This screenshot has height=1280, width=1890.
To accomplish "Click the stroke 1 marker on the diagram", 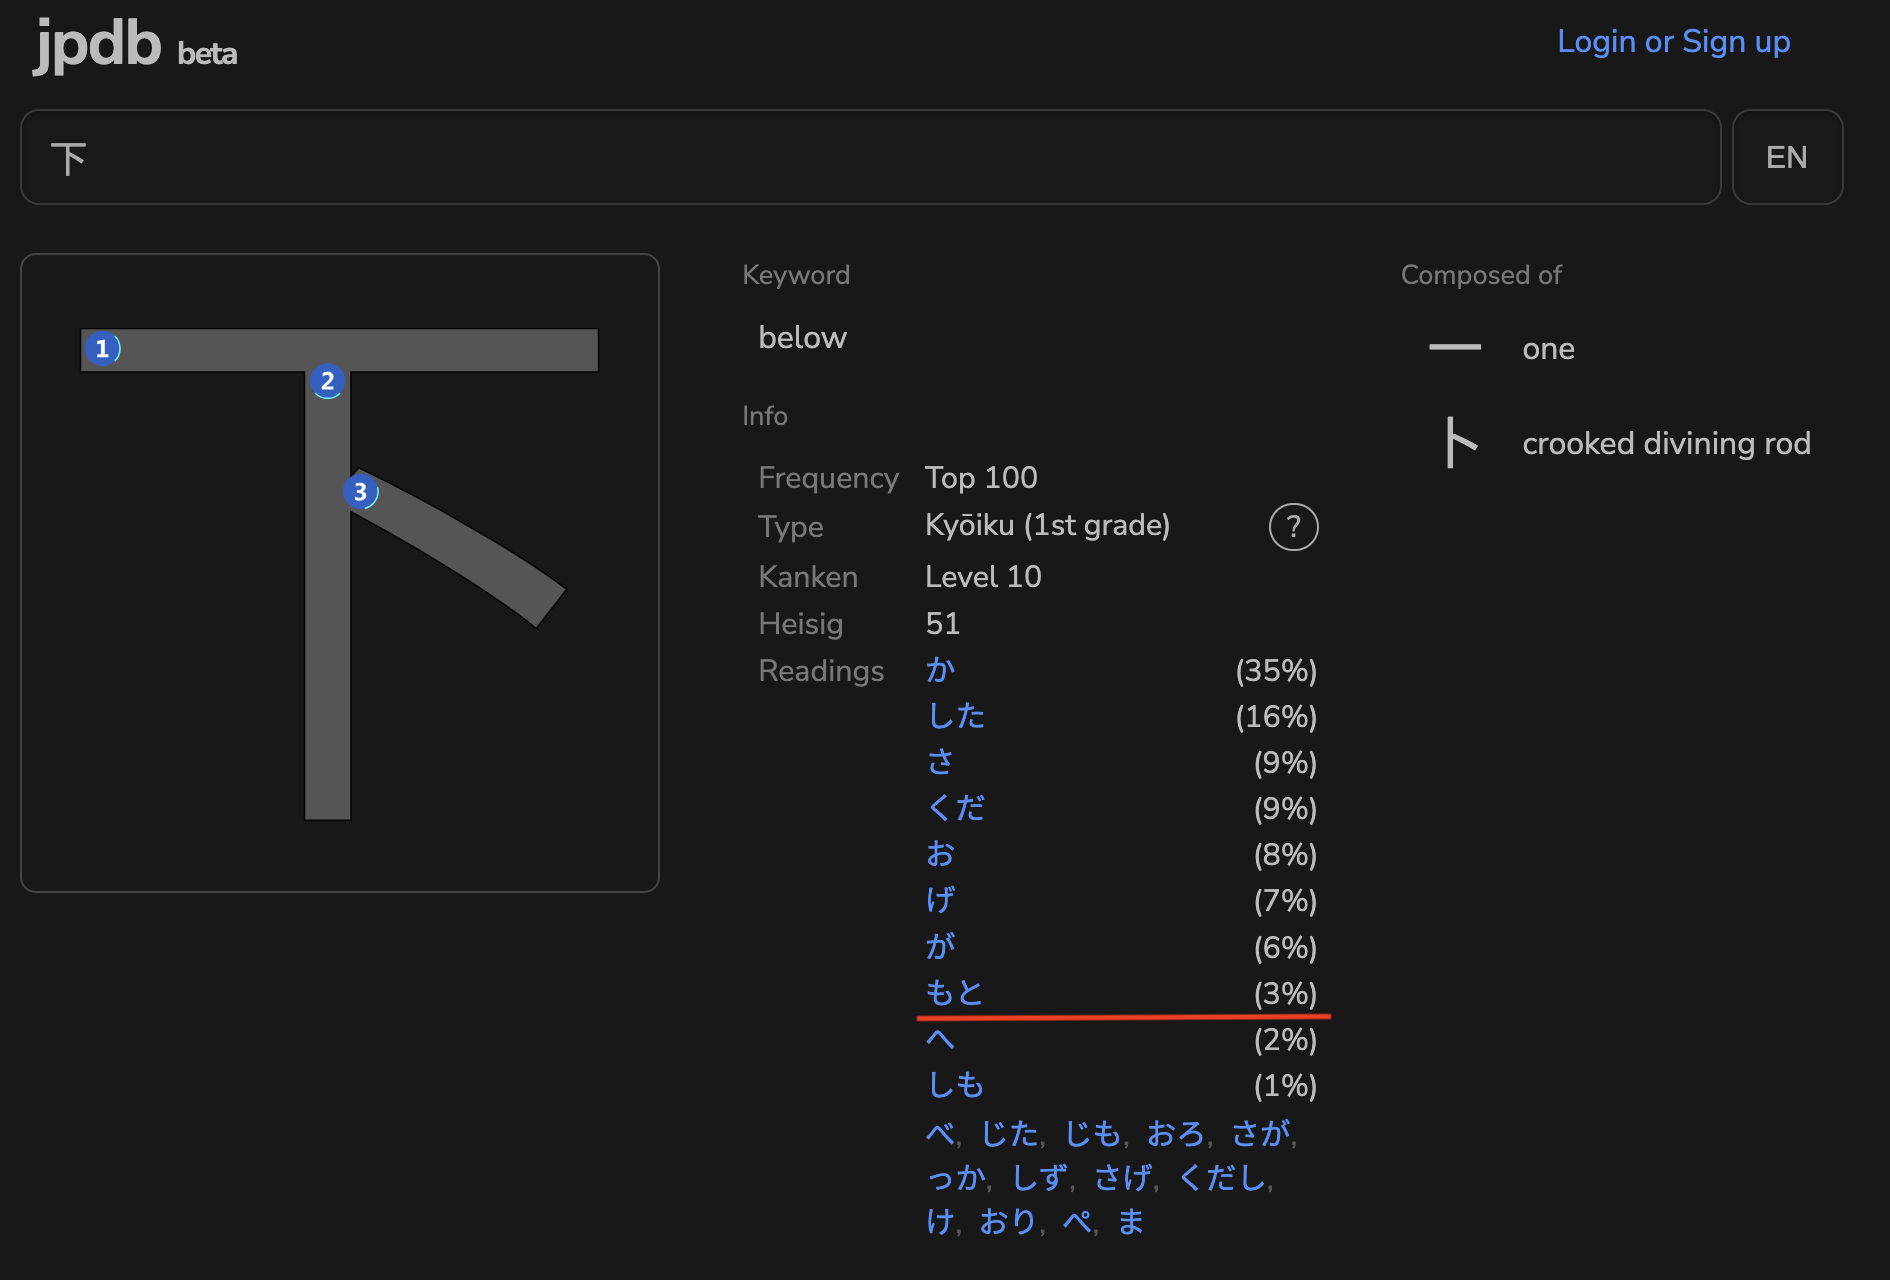I will (x=102, y=348).
